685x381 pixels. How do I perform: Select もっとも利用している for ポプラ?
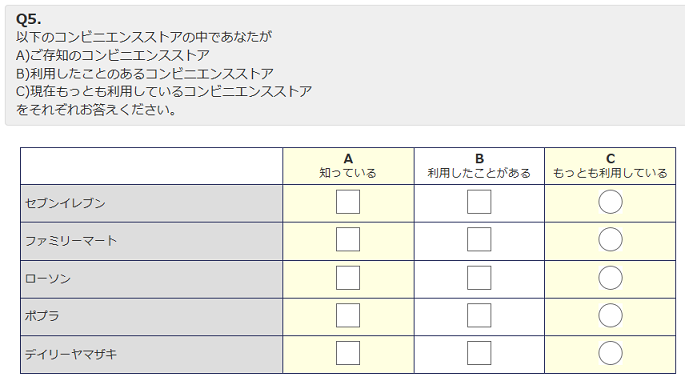click(x=610, y=315)
